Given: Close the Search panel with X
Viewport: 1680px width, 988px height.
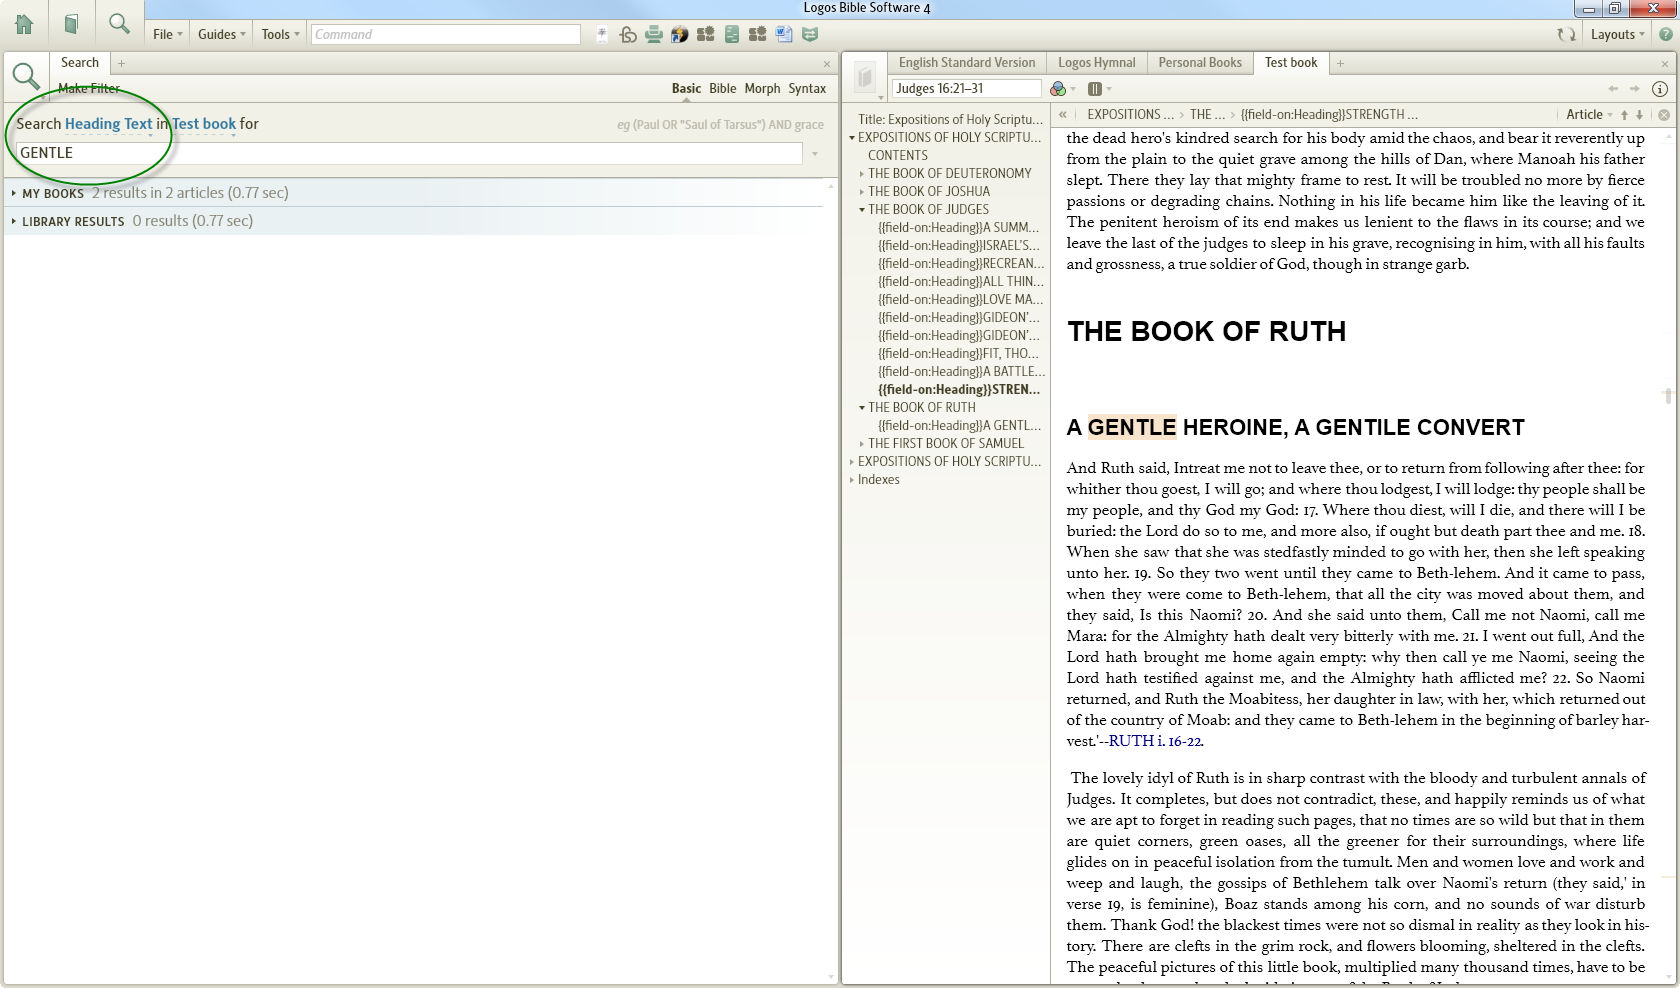Looking at the screenshot, I should coord(827,63).
